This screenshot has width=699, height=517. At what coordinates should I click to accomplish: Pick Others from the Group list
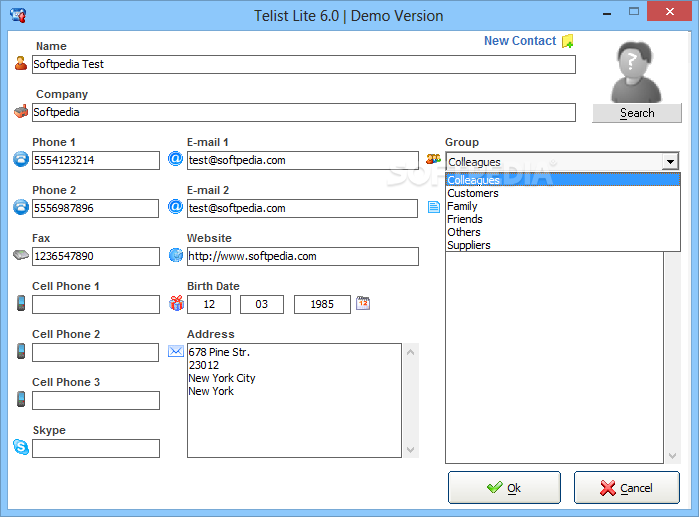click(563, 232)
